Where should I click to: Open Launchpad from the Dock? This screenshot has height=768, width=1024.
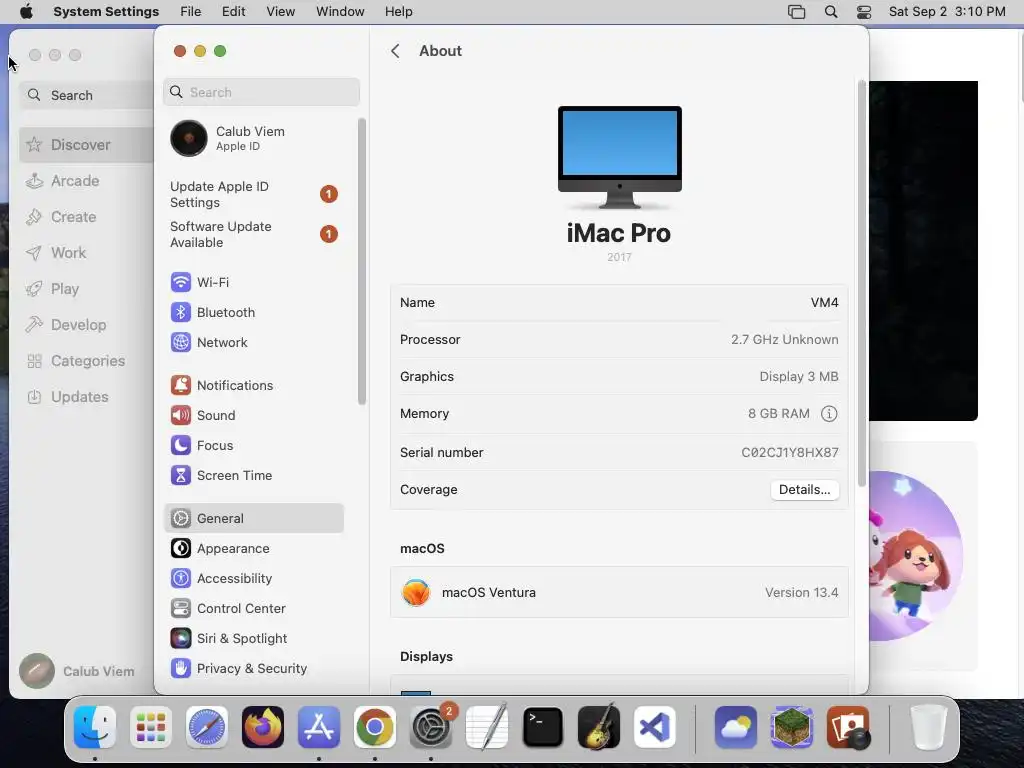coord(151,727)
